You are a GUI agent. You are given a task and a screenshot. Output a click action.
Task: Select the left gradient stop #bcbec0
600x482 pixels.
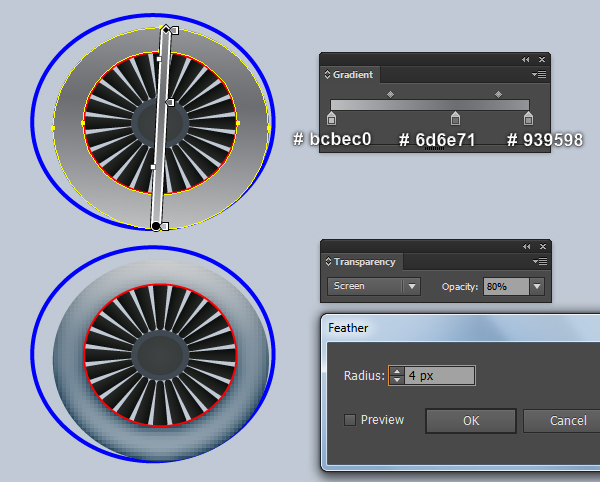tap(331, 119)
